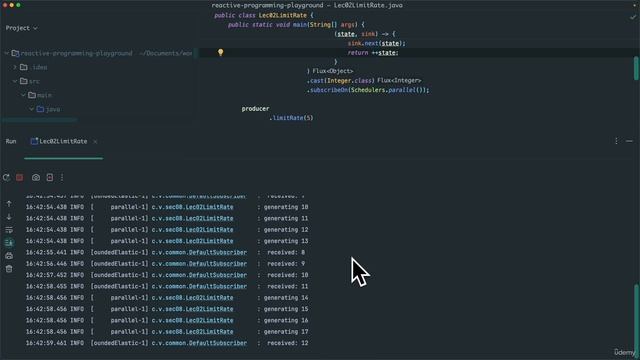Click limitRate(5) call in editor
The width and height of the screenshot is (640, 360).
click(291, 118)
